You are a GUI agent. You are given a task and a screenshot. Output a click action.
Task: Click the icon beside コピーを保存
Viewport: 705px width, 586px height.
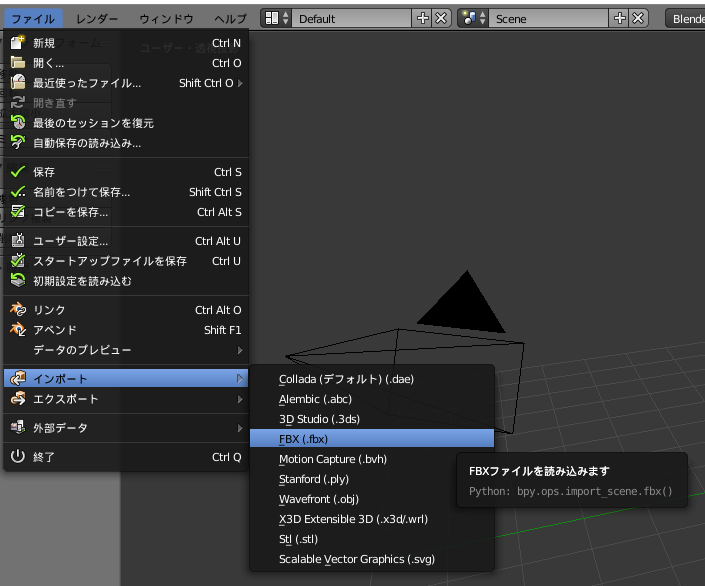18,212
